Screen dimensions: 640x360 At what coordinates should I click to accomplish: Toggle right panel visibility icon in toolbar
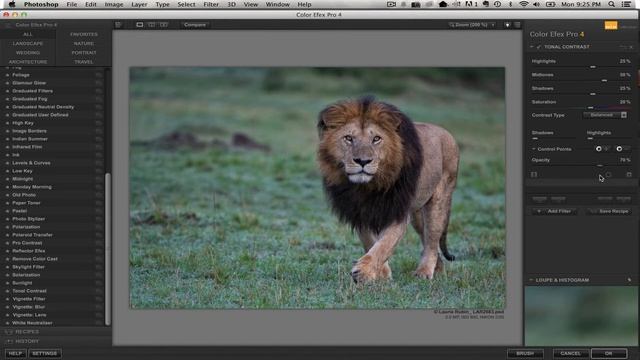(x=518, y=25)
